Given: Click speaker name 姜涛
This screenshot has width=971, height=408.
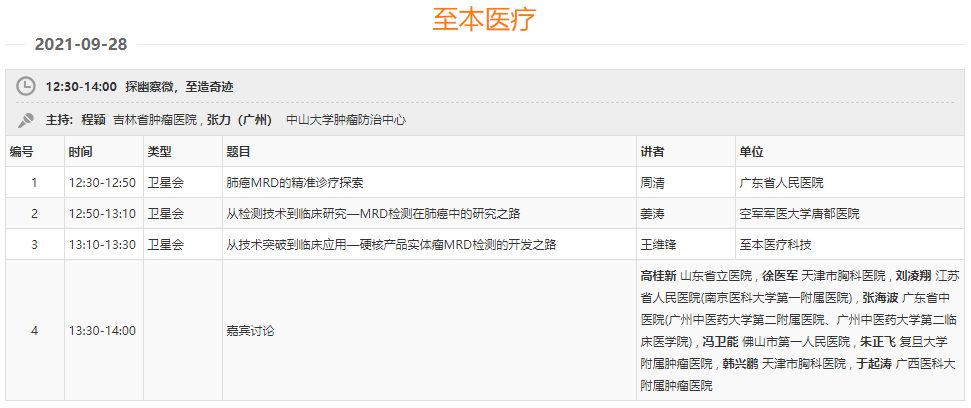Looking at the screenshot, I should 652,214.
